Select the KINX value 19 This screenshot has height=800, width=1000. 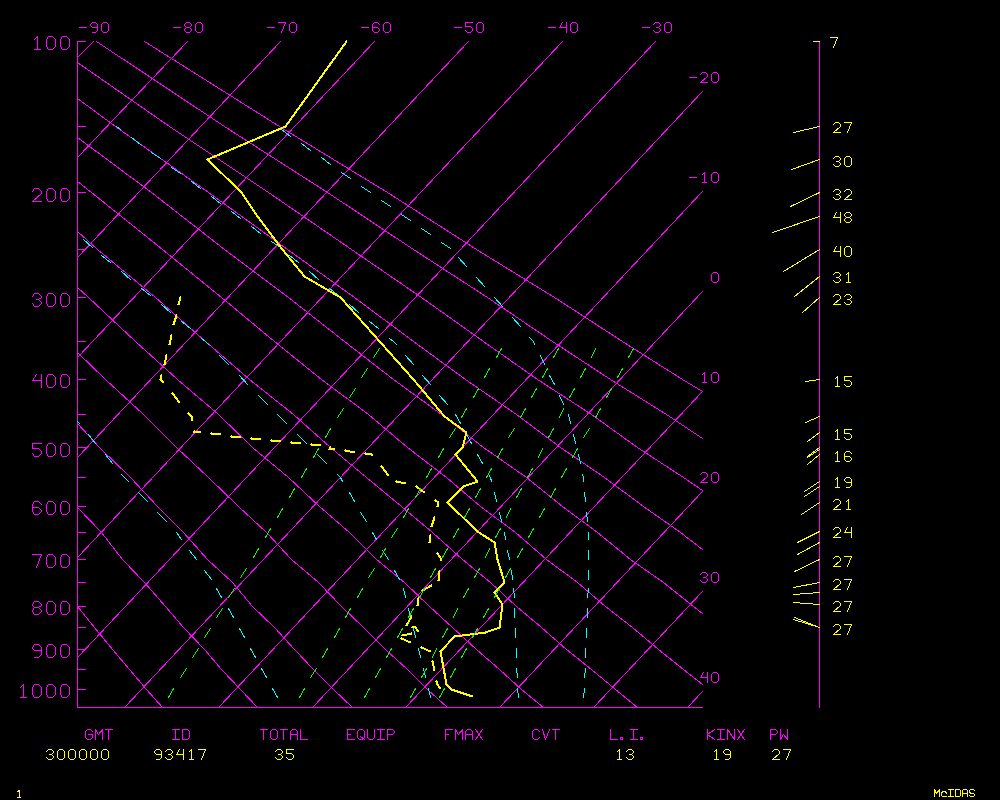pyautogui.click(x=722, y=755)
